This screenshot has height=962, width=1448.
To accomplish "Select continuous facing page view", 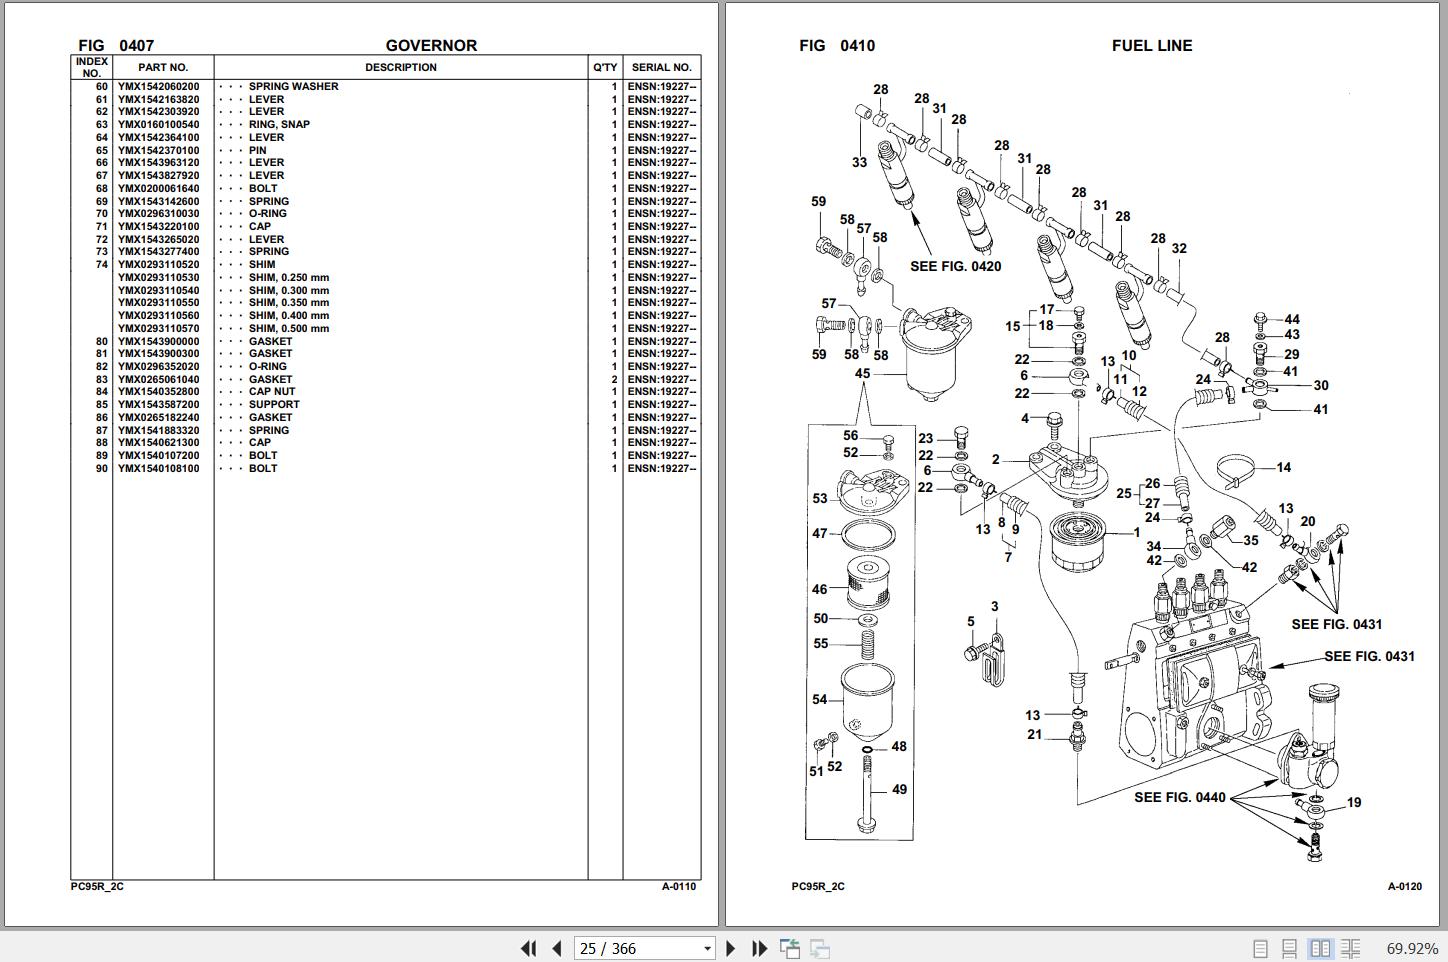I will pos(1350,948).
